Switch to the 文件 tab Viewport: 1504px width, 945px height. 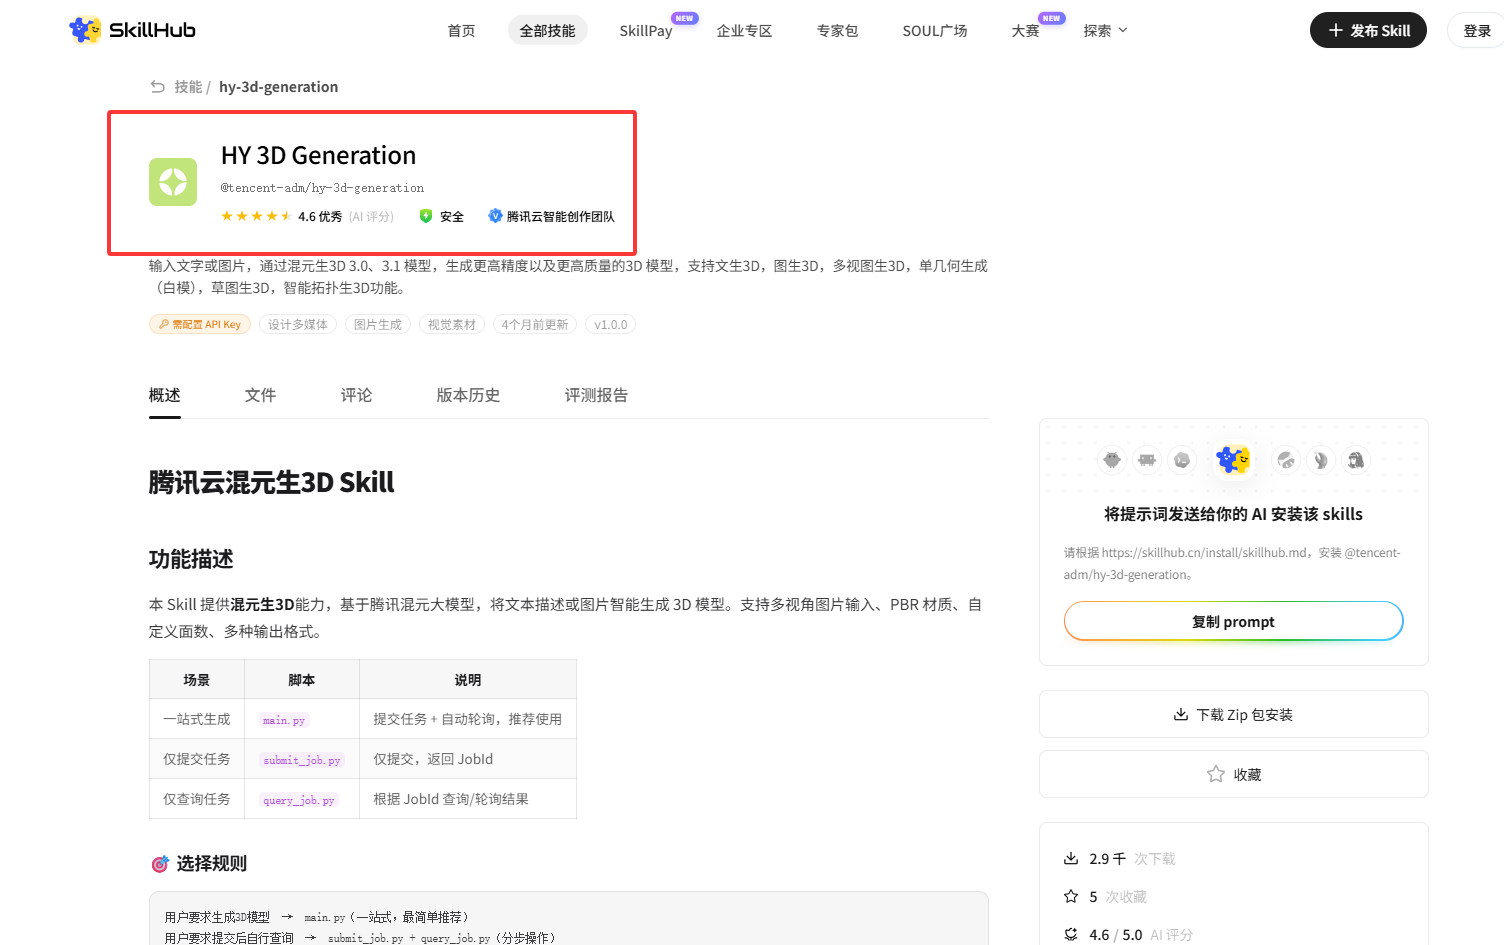(x=261, y=396)
